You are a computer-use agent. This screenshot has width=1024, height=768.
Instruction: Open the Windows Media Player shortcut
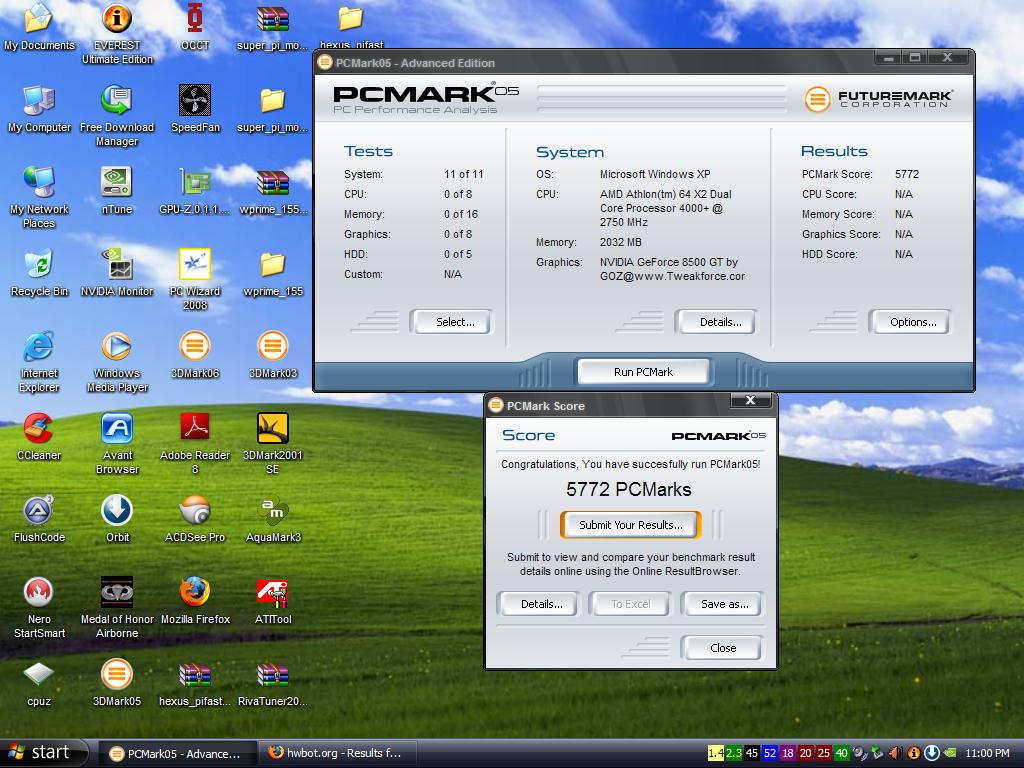pos(117,361)
